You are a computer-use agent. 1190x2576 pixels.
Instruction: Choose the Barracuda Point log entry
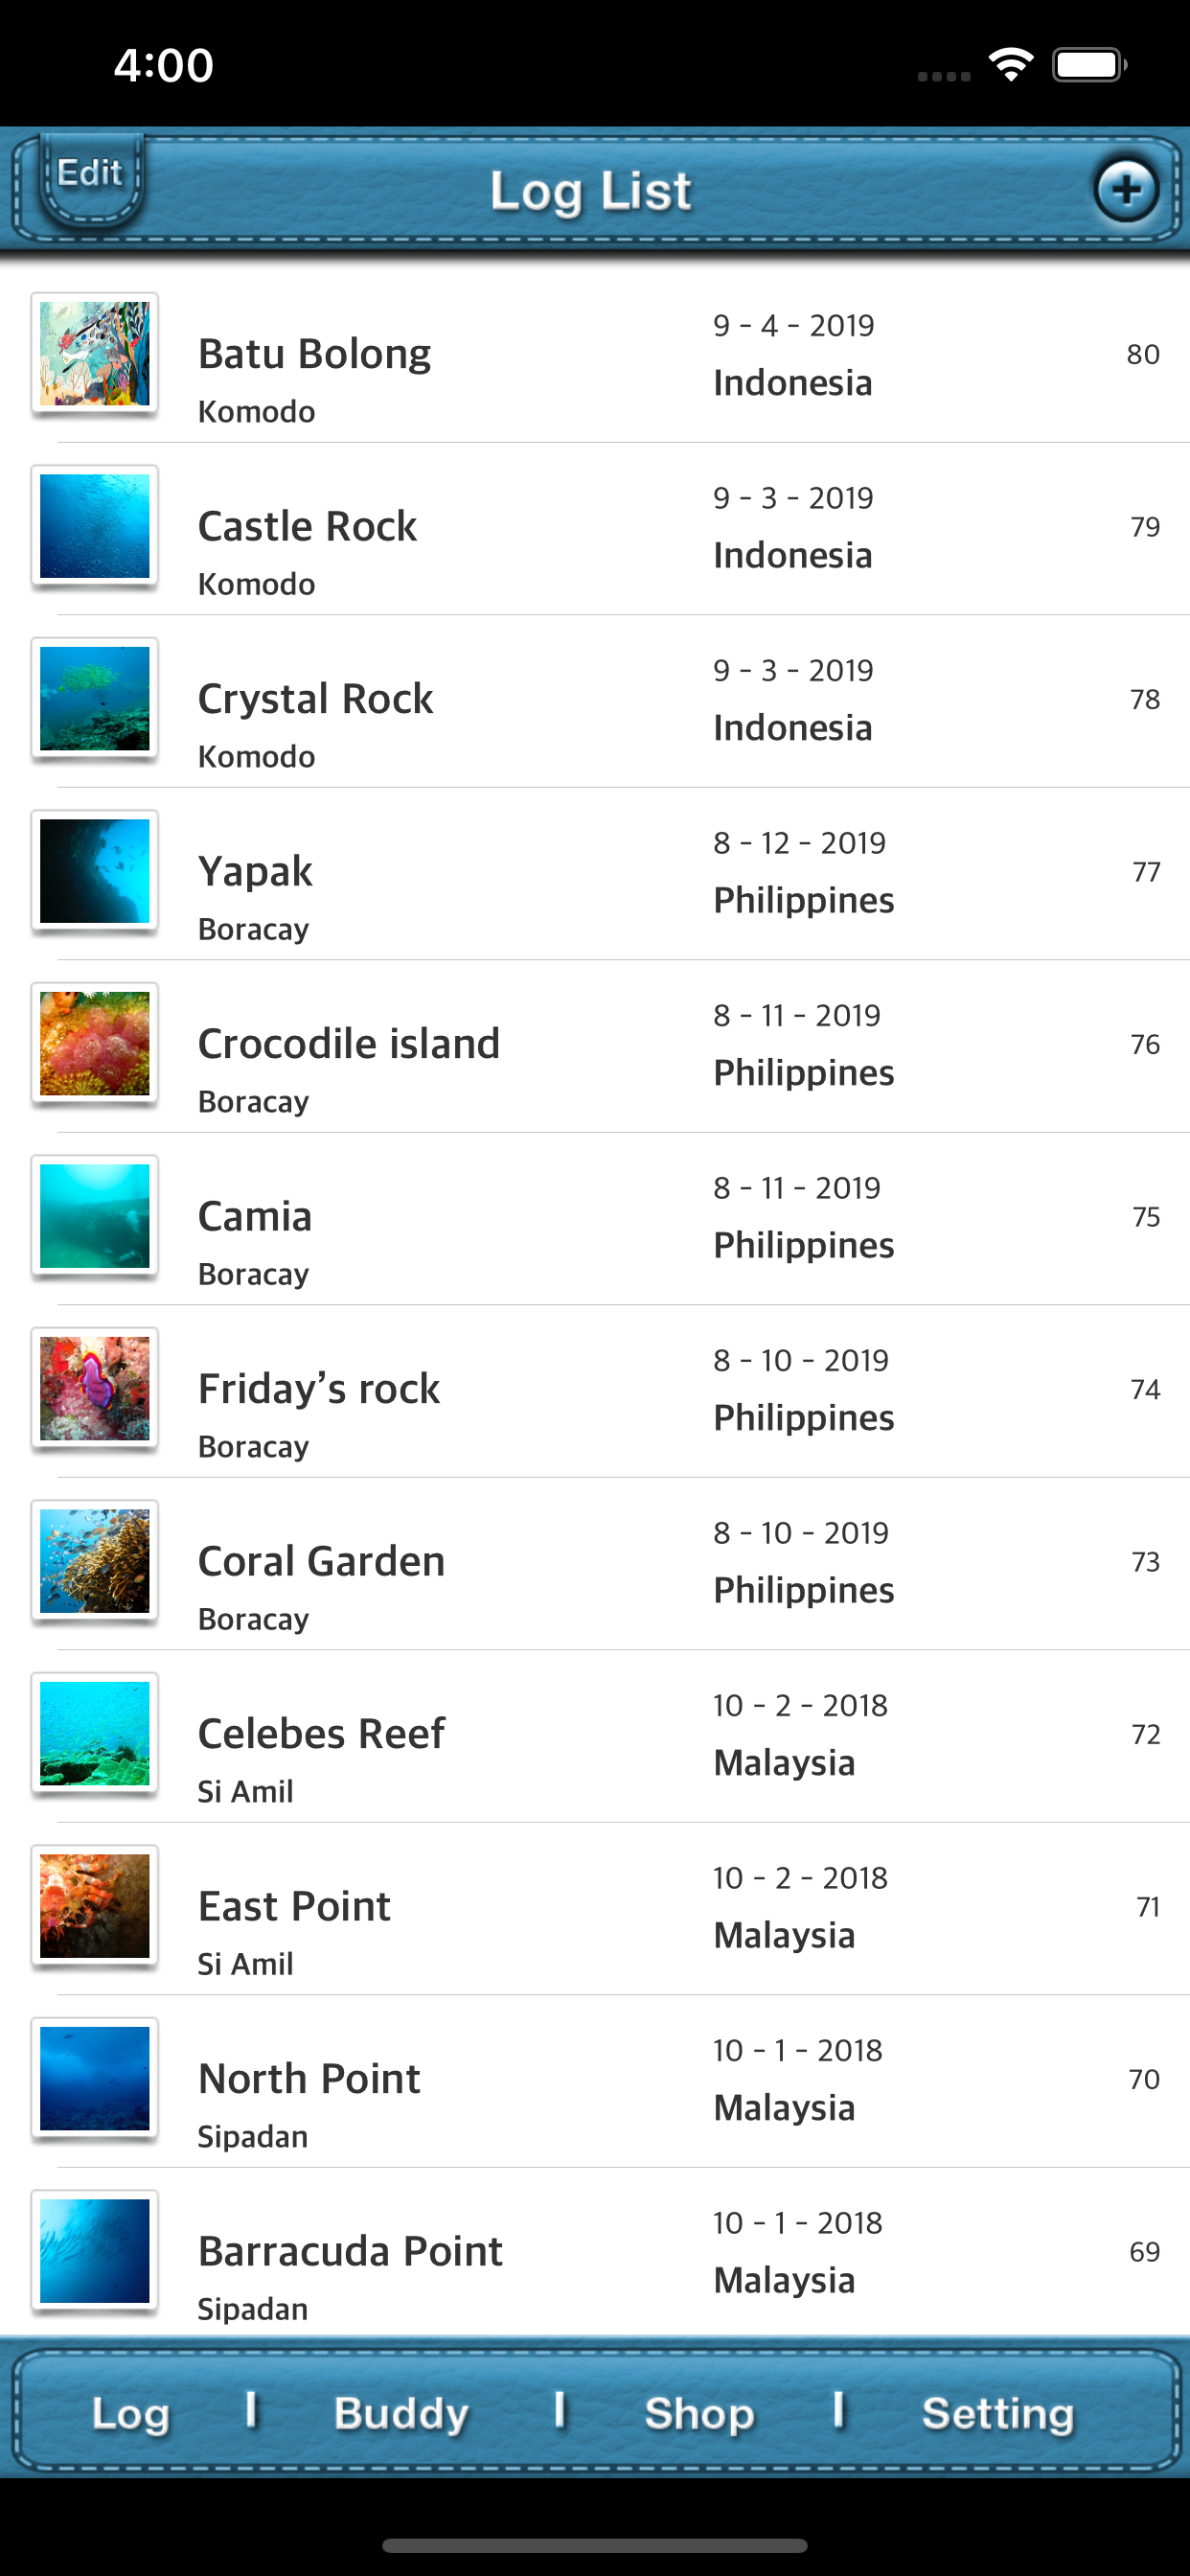point(600,2253)
